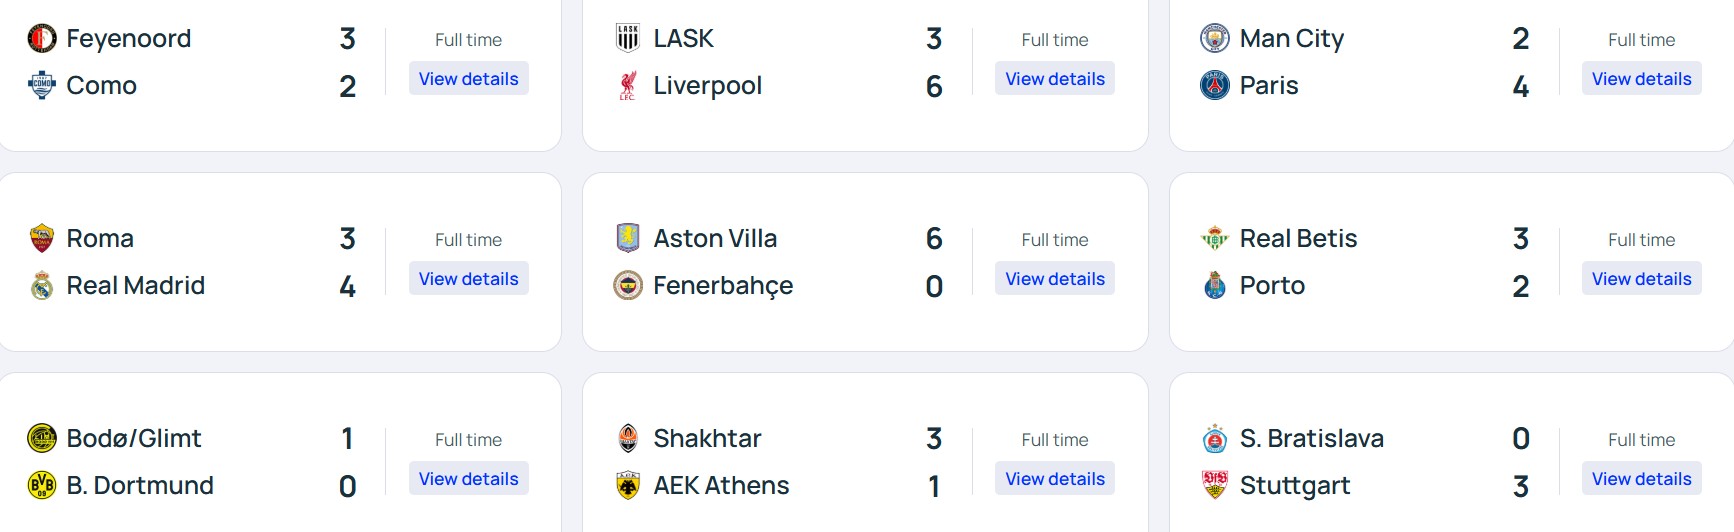Click the Liverpool club crest
The height and width of the screenshot is (532, 1734).
(x=628, y=85)
